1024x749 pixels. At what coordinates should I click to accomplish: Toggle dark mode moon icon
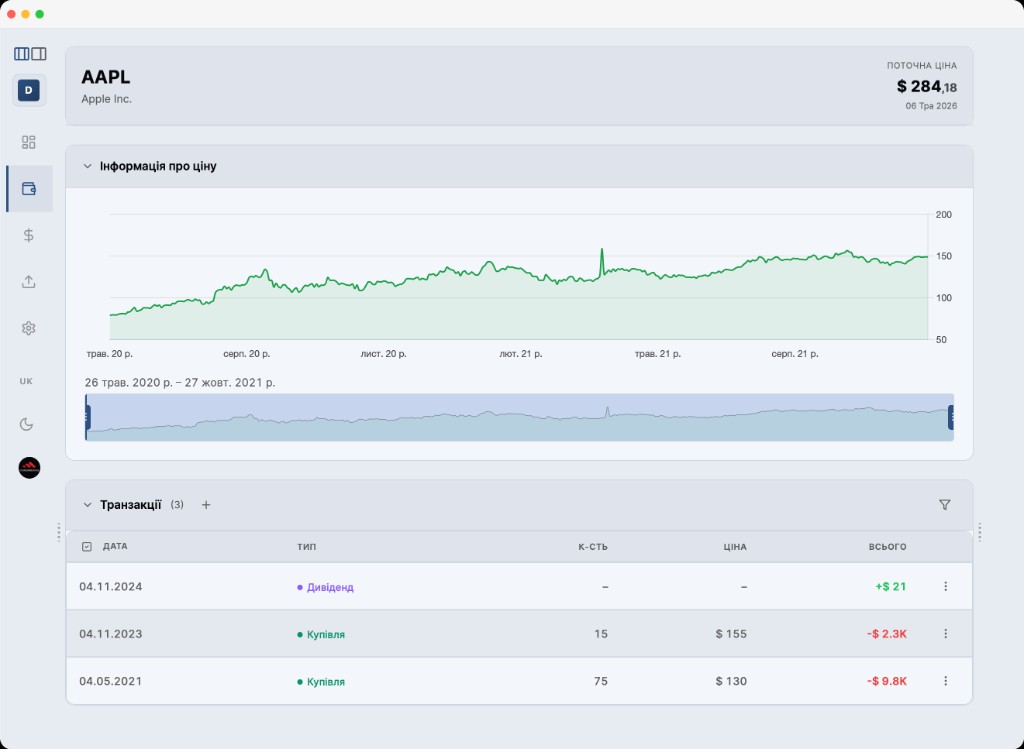pos(26,424)
